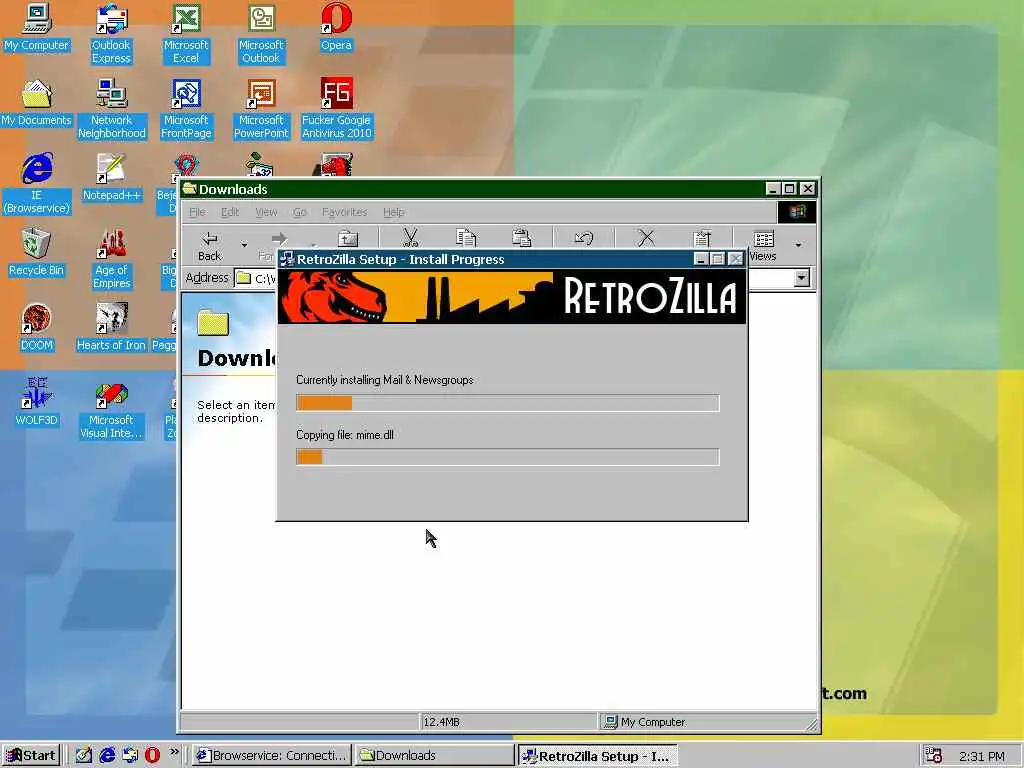This screenshot has width=1024, height=768.
Task: Expand the quick launch overflow chevron
Action: [174, 752]
